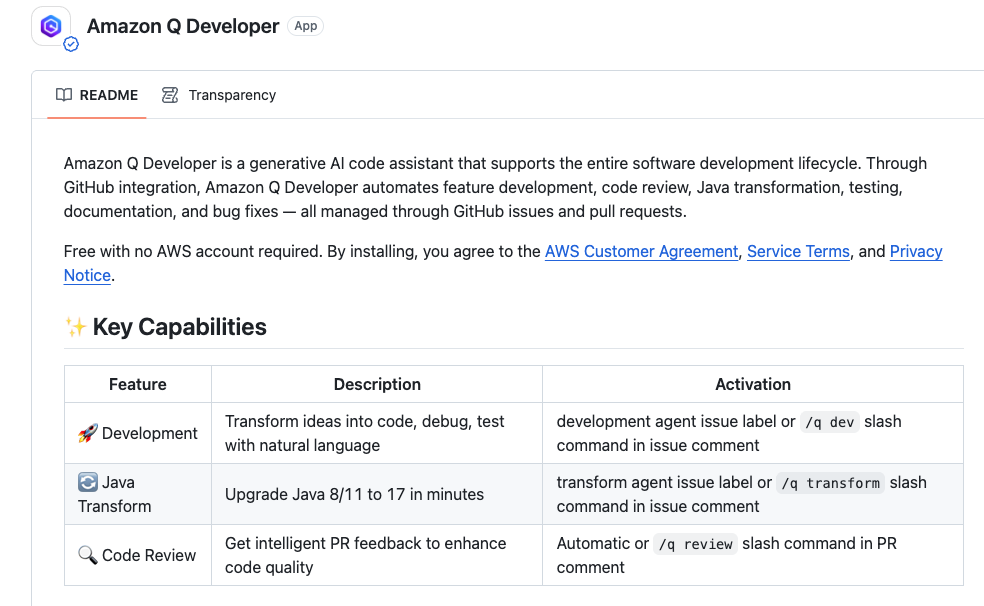This screenshot has width=984, height=606.
Task: Click the rocket icon in the Development row
Action: (88, 433)
